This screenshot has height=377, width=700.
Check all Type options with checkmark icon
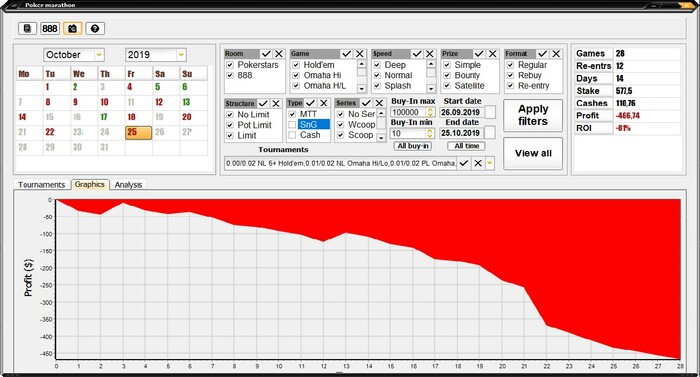(311, 103)
